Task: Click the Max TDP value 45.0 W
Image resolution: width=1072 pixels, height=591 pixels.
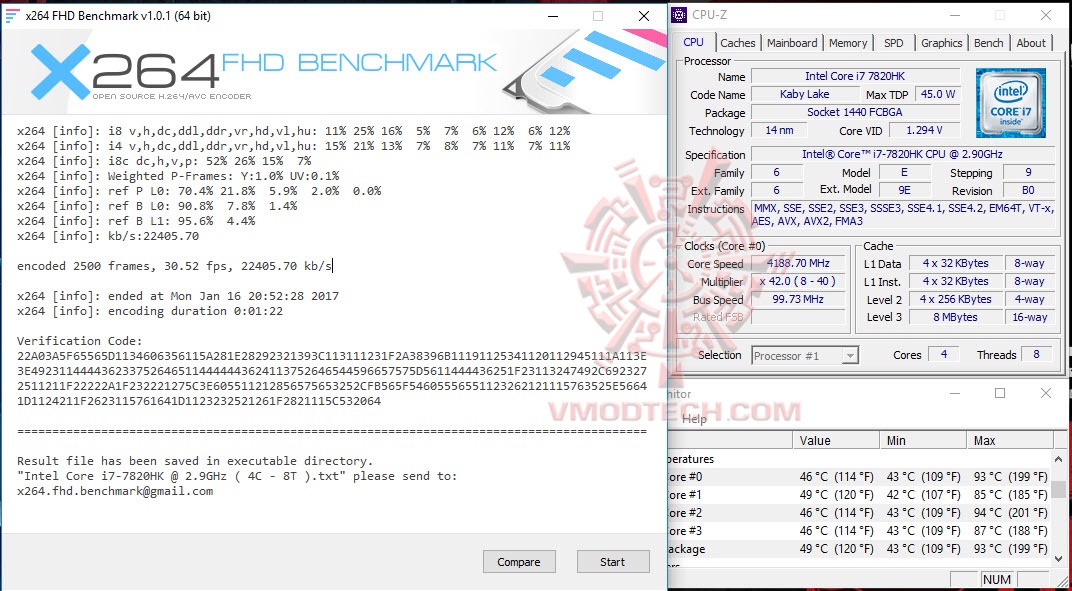Action: tap(936, 94)
